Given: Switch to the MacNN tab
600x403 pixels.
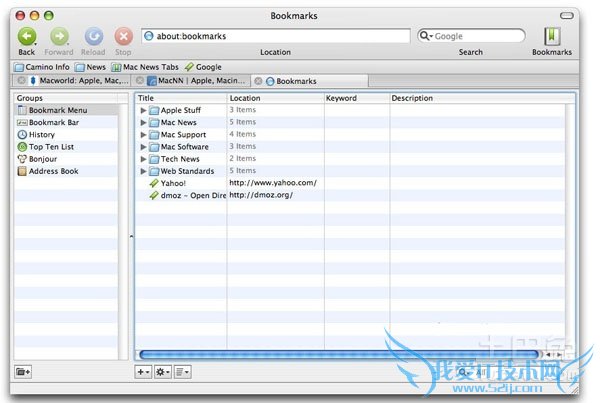Looking at the screenshot, I should [x=198, y=80].
